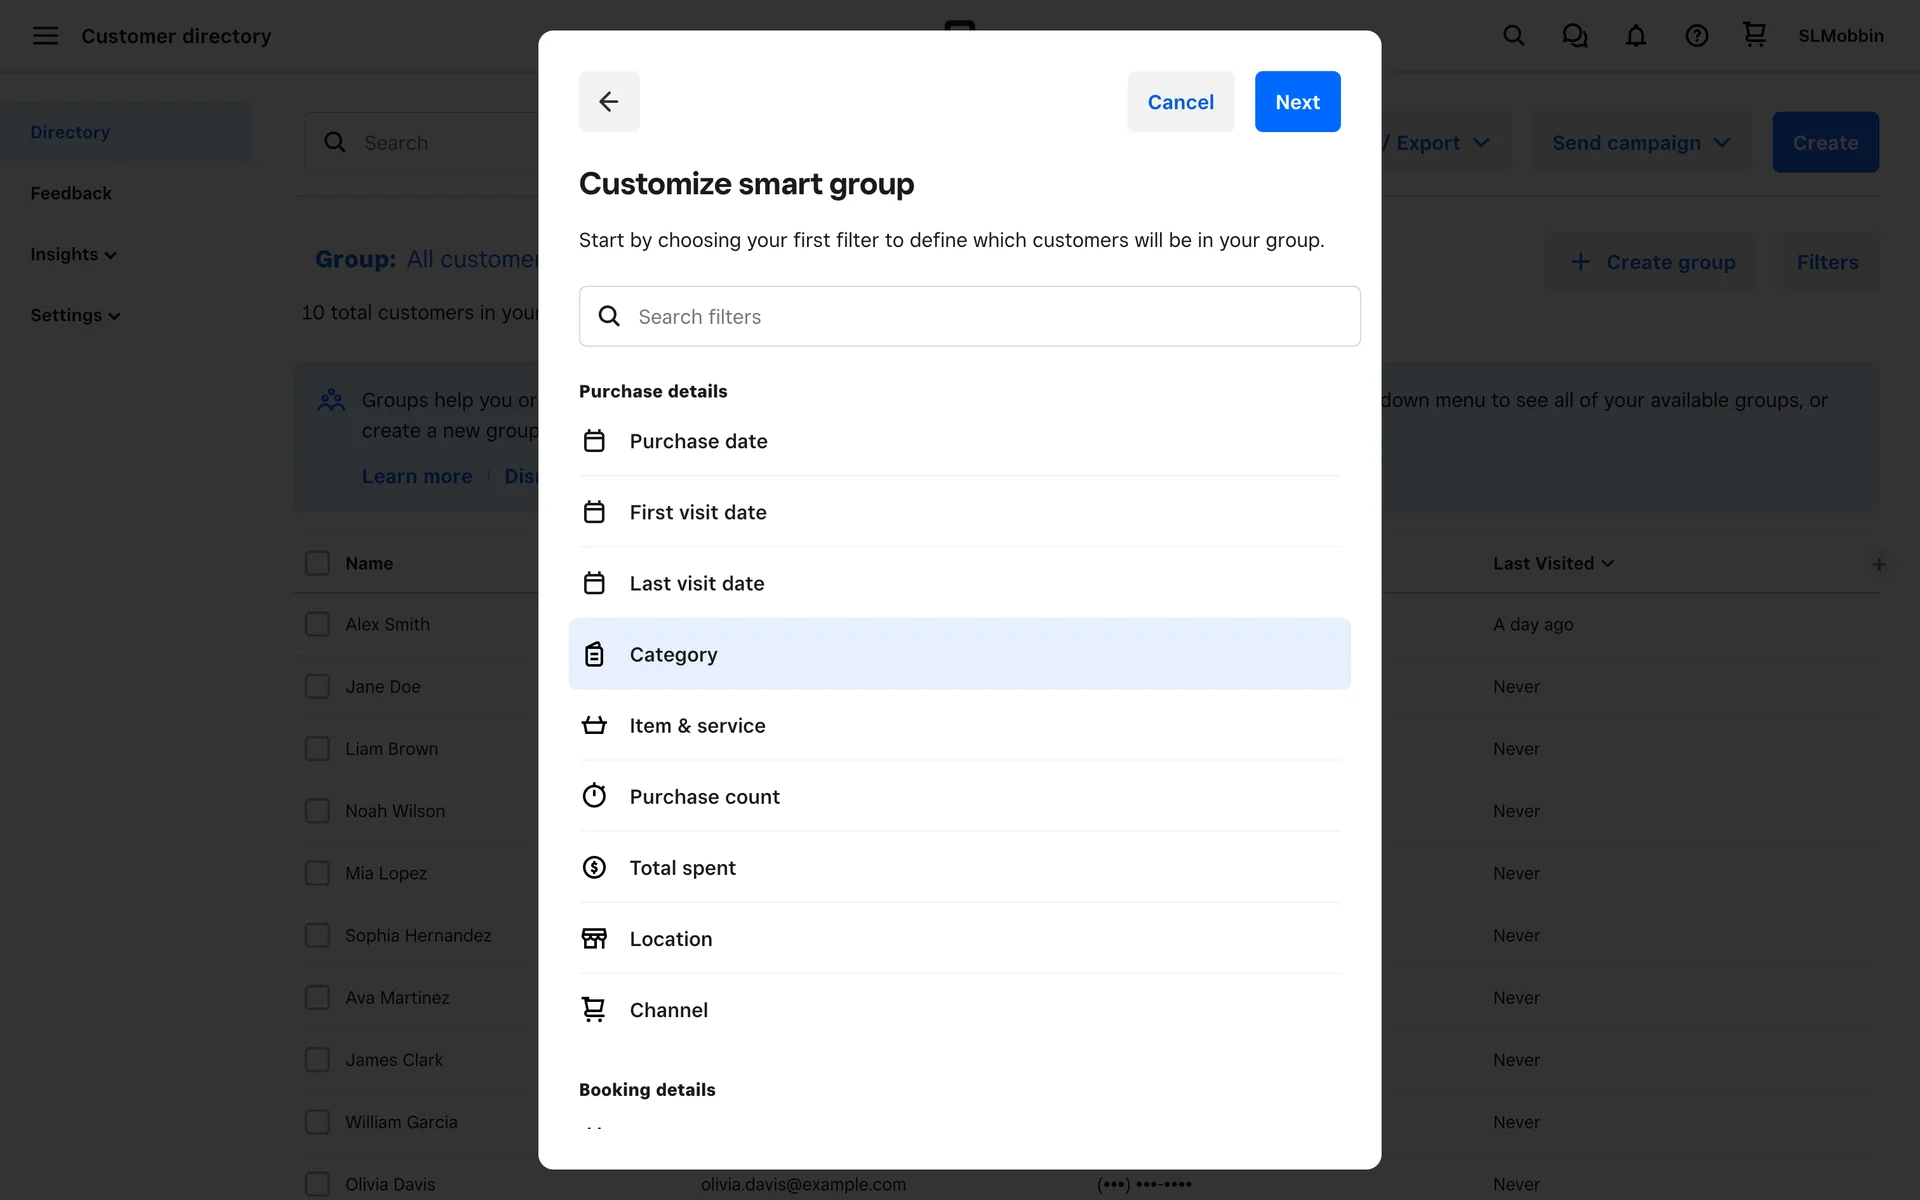The height and width of the screenshot is (1200, 1920).
Task: Toggle select-all checkbox beside Name
Action: pyautogui.click(x=317, y=563)
